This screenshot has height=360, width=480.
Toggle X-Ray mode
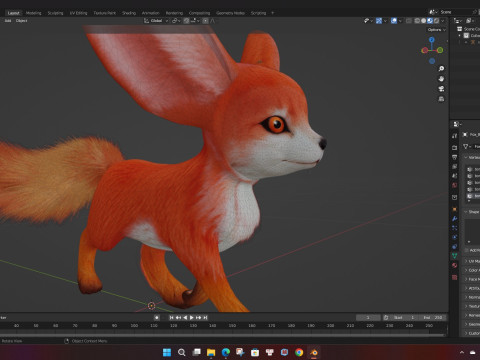coord(409,21)
